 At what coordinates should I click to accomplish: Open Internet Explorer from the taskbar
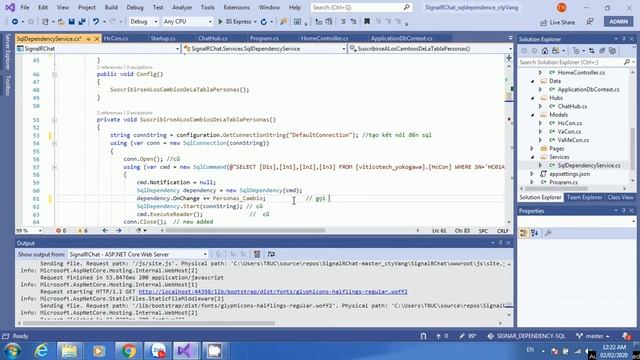coord(41,351)
